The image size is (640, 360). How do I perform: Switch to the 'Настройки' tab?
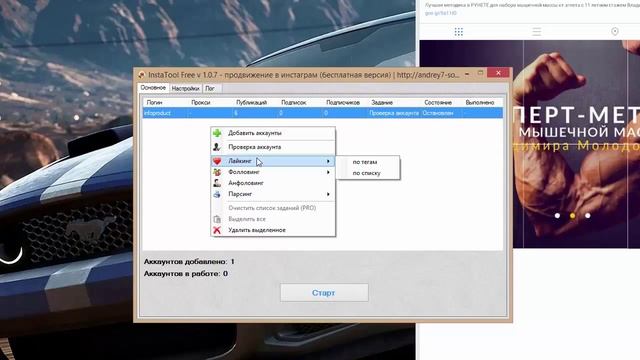(x=185, y=89)
